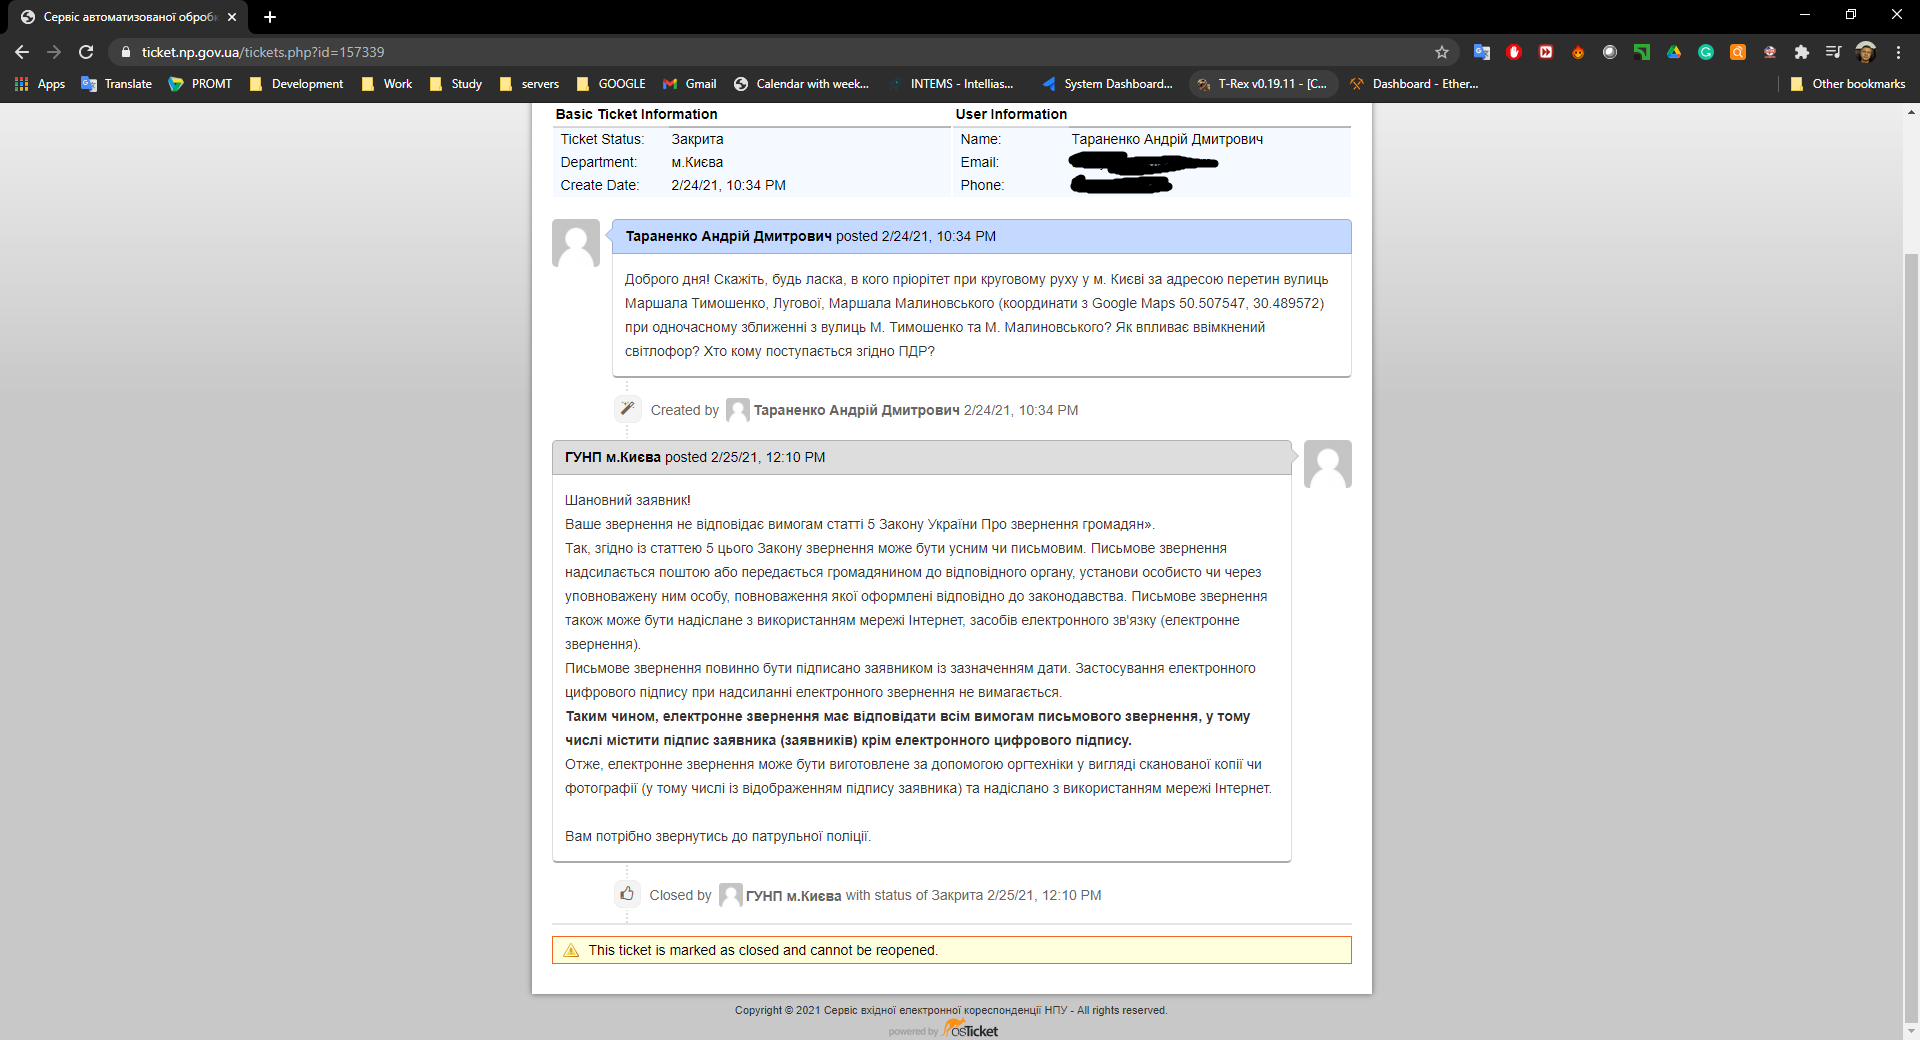The height and width of the screenshot is (1040, 1920).
Task: Open the Chrome three-dot menu
Action: pos(1898,52)
